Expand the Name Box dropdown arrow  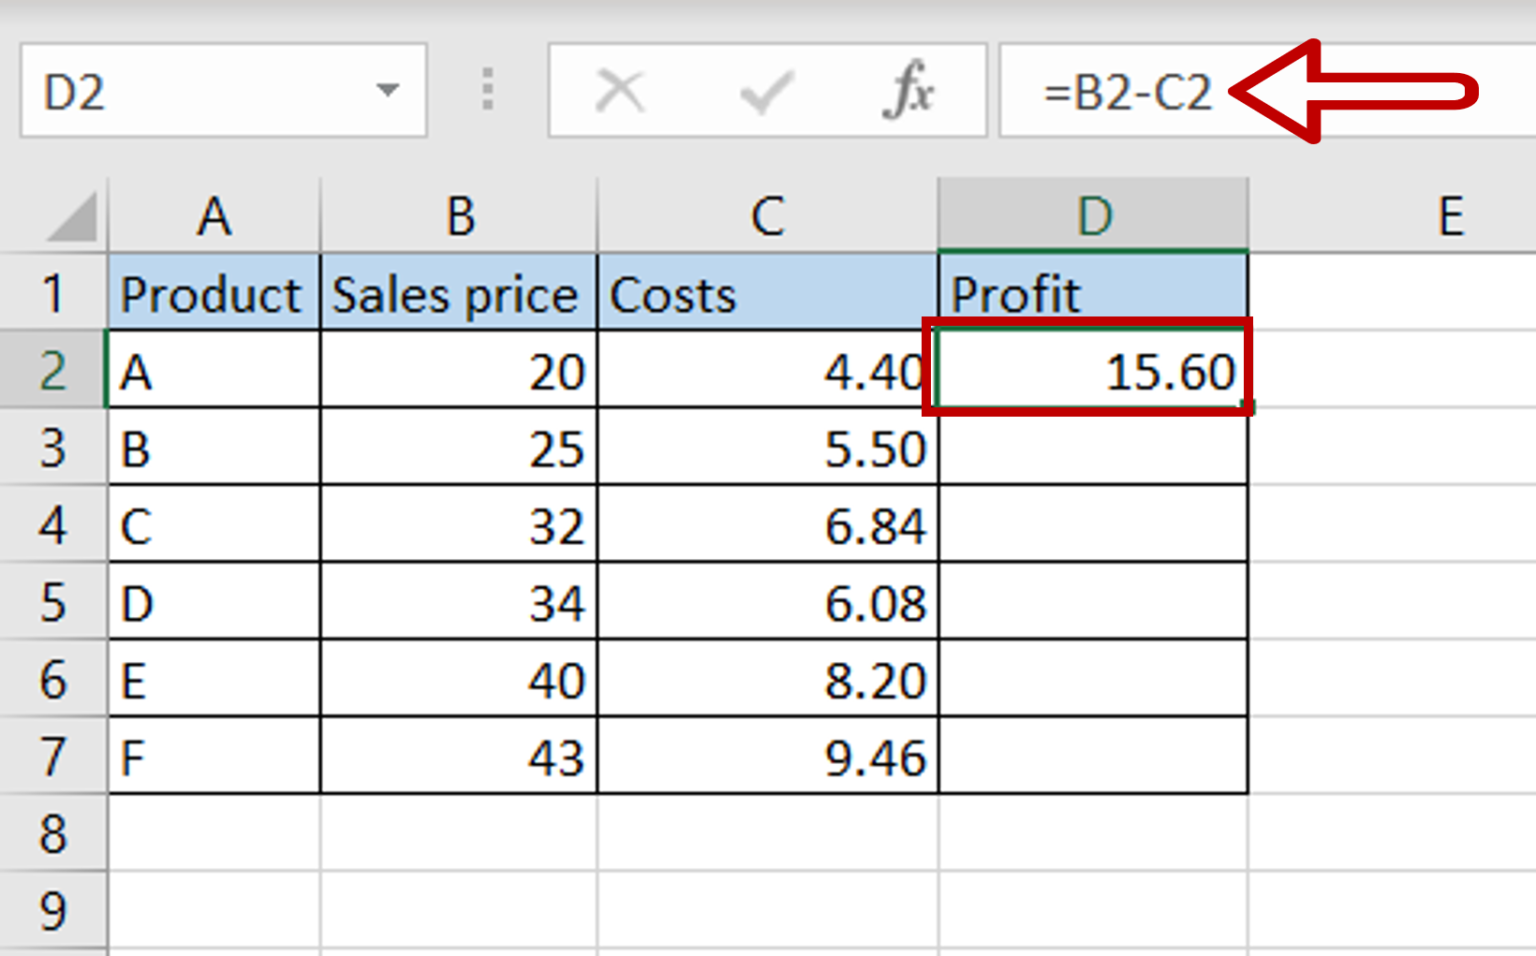click(x=388, y=90)
